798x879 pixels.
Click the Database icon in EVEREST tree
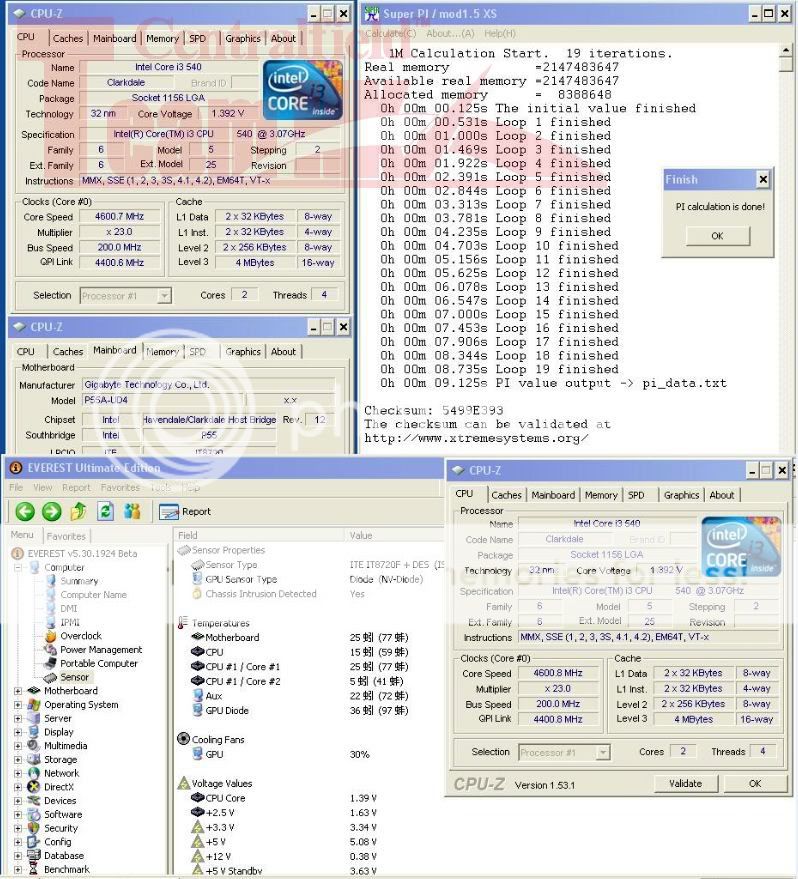pos(34,855)
